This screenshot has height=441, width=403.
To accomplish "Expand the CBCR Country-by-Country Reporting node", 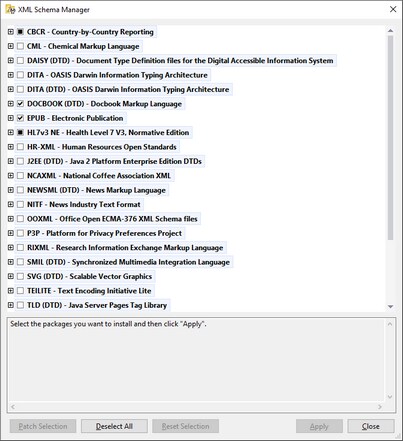I will tap(11, 32).
